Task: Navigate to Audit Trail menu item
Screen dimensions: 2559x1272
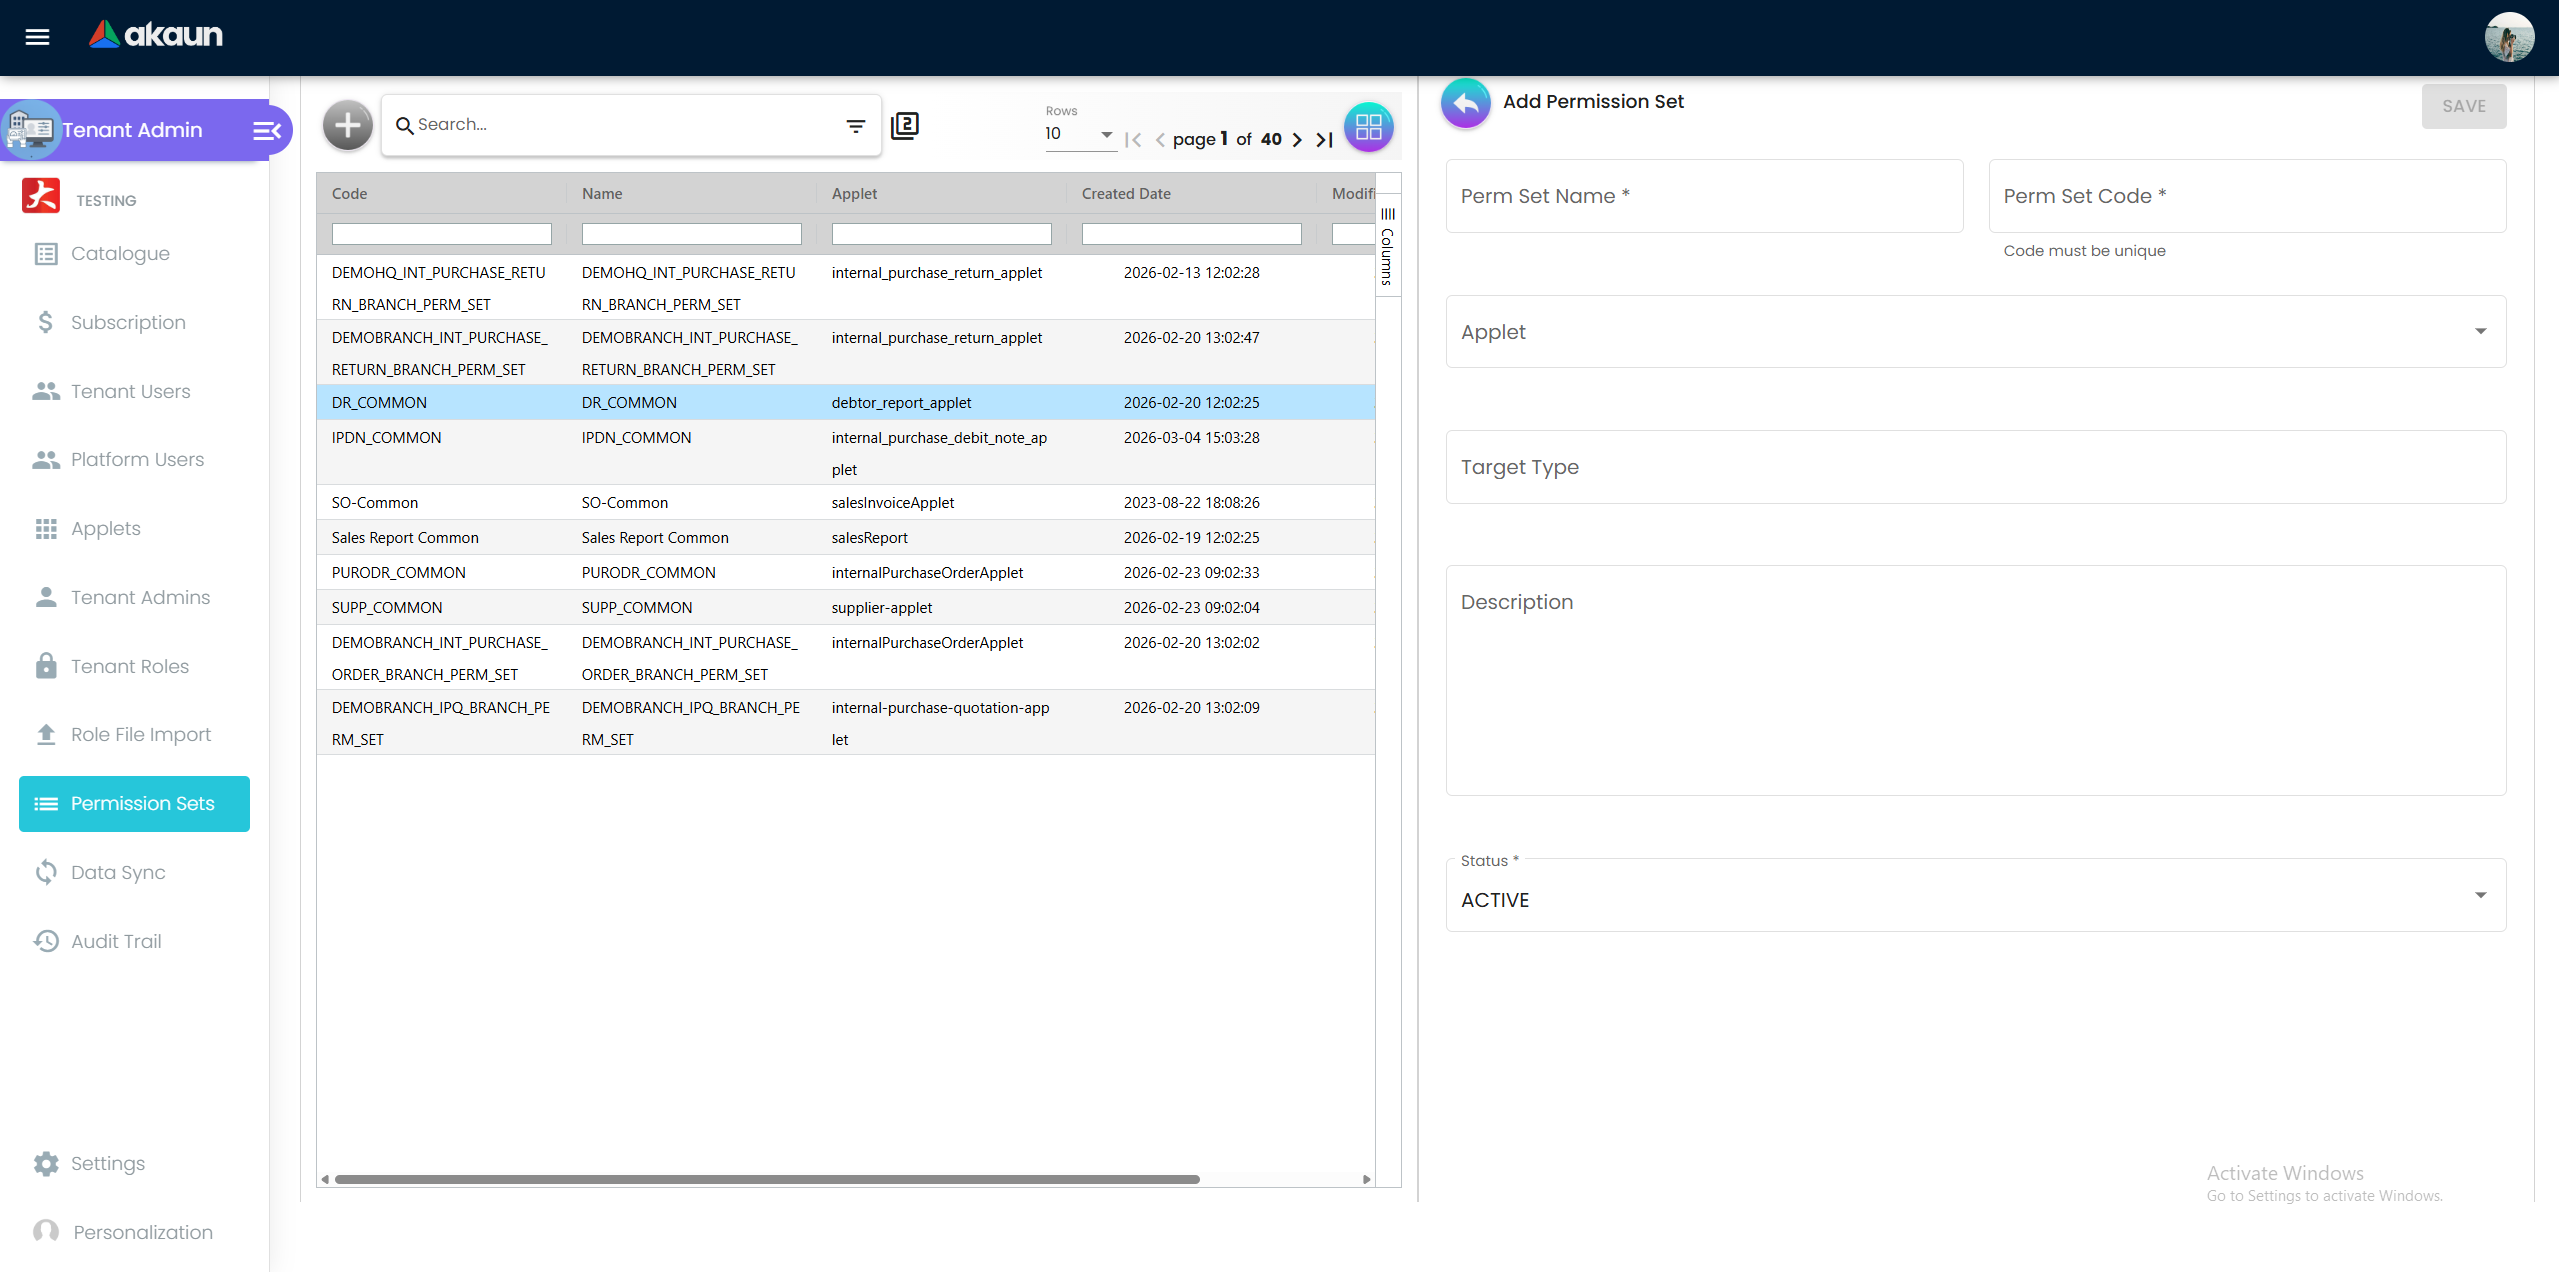Action: (x=116, y=941)
